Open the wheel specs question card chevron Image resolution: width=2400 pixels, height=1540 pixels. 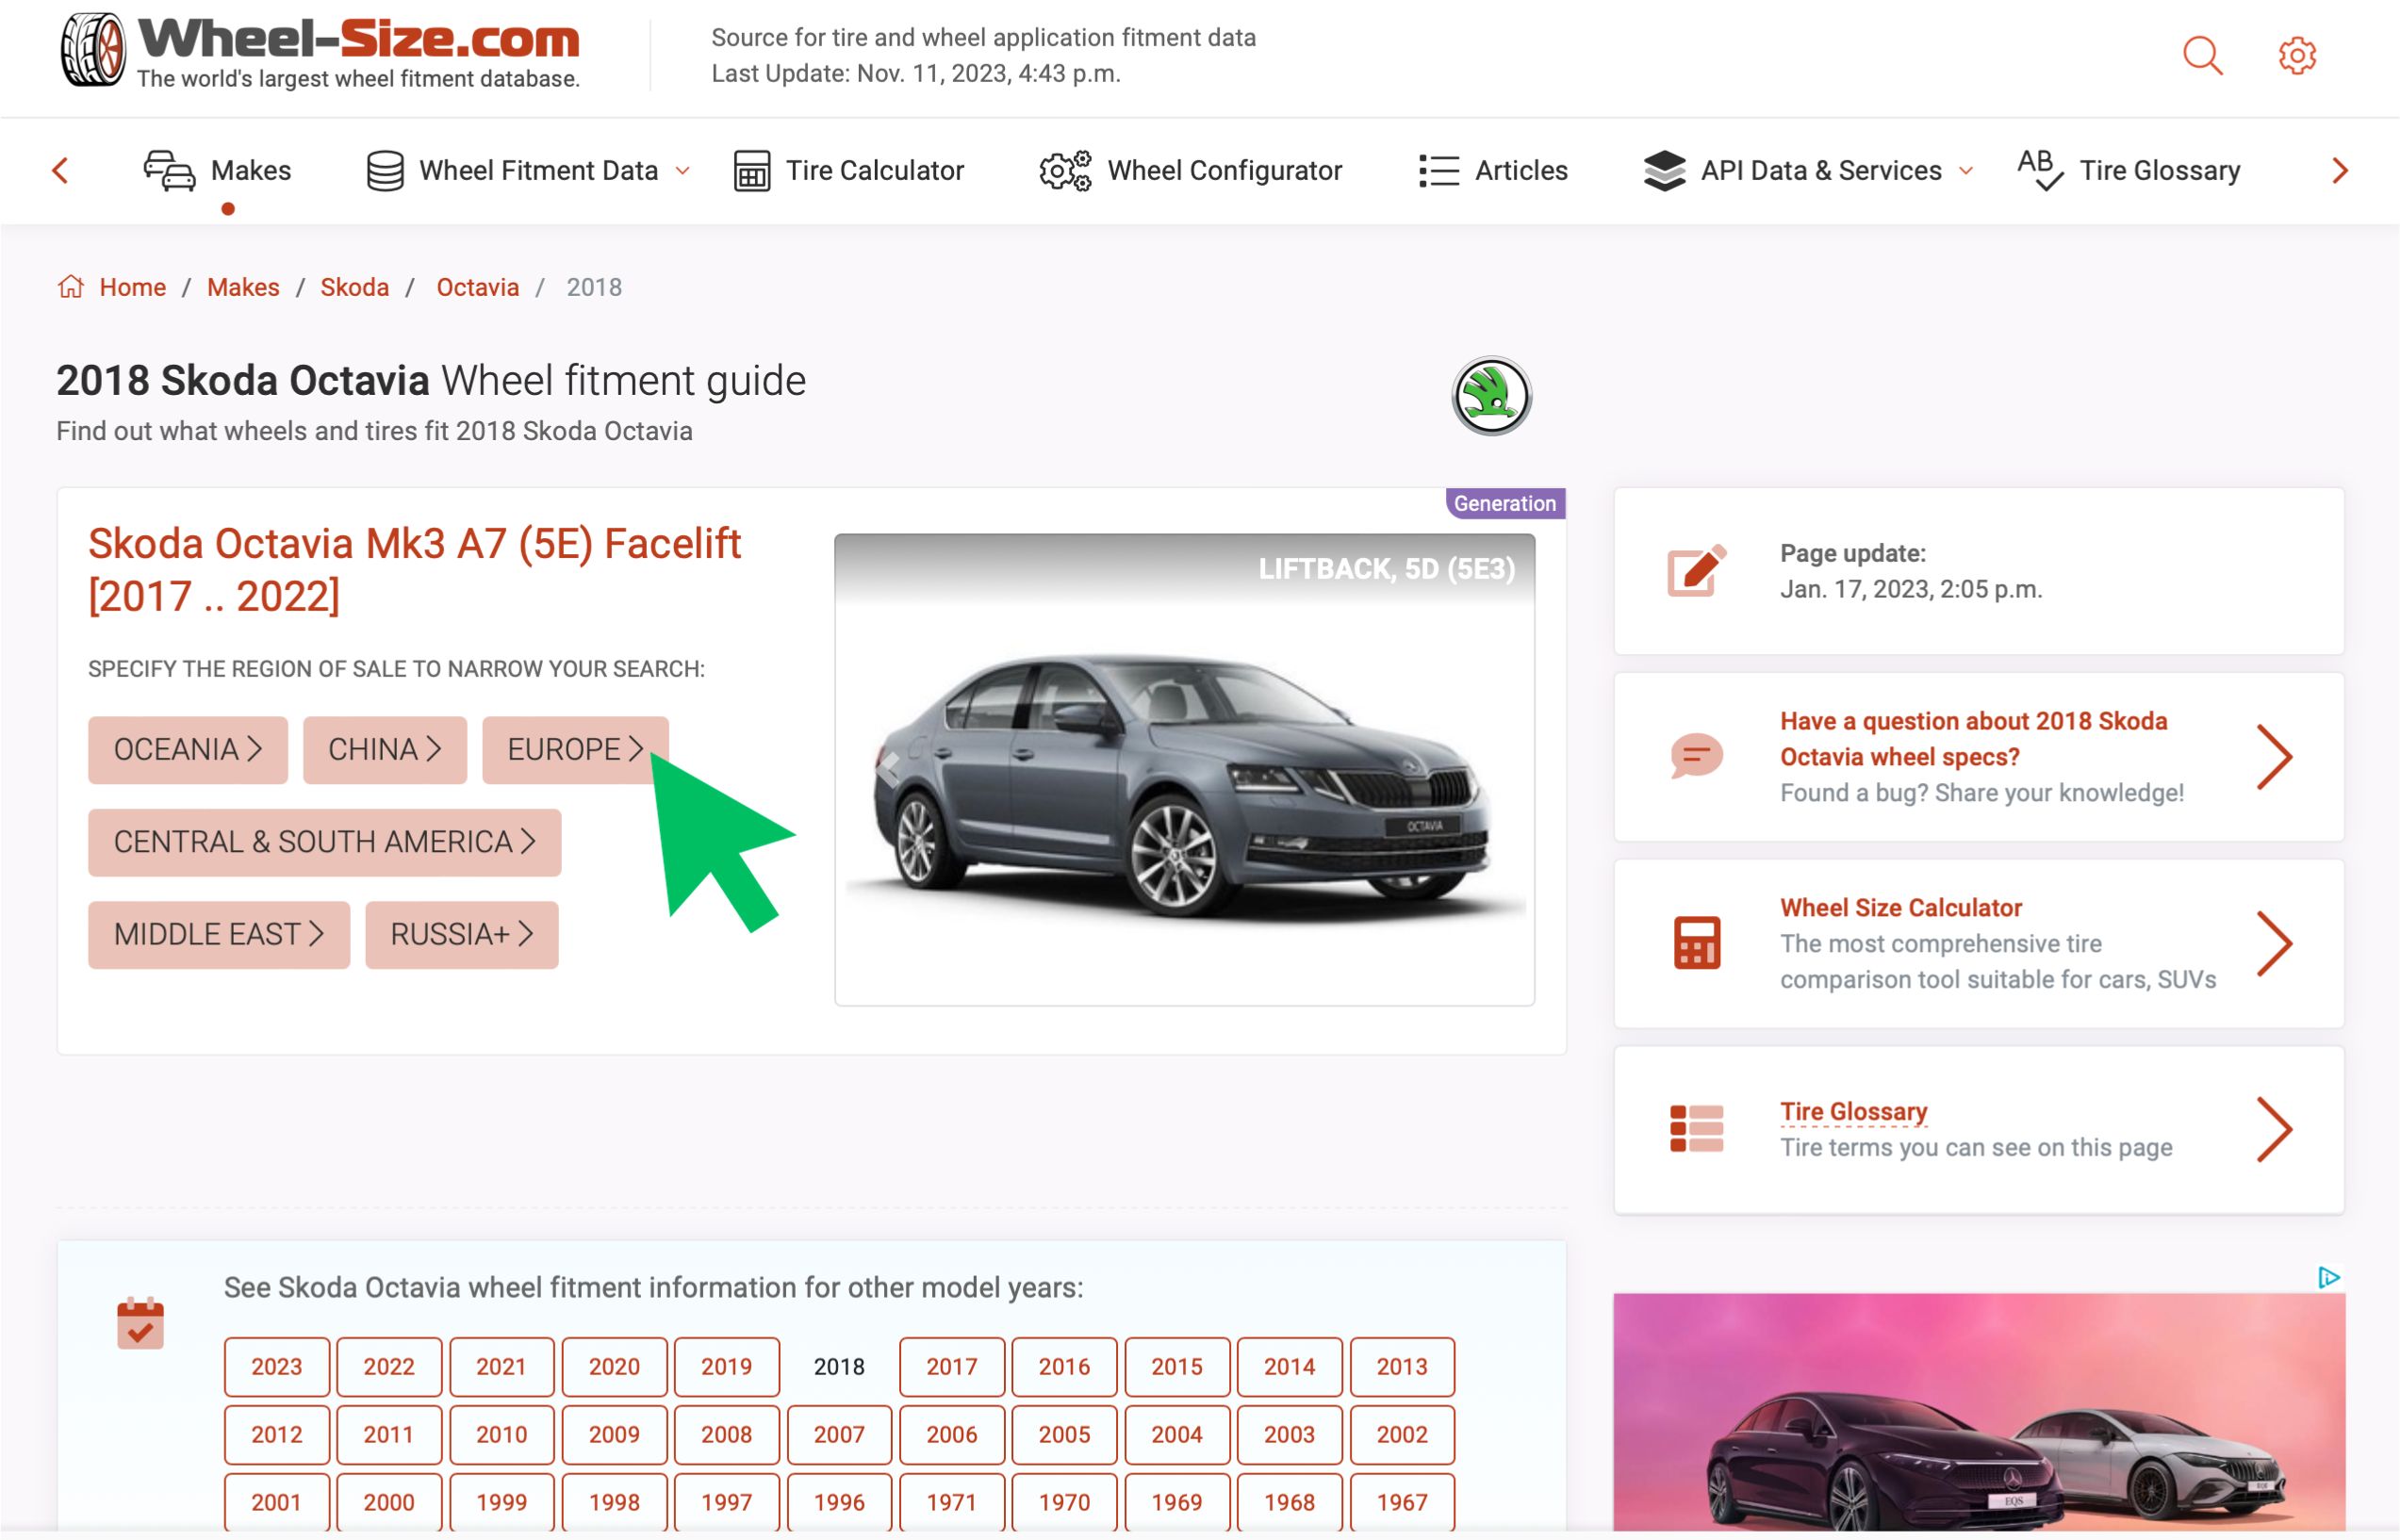point(2274,757)
